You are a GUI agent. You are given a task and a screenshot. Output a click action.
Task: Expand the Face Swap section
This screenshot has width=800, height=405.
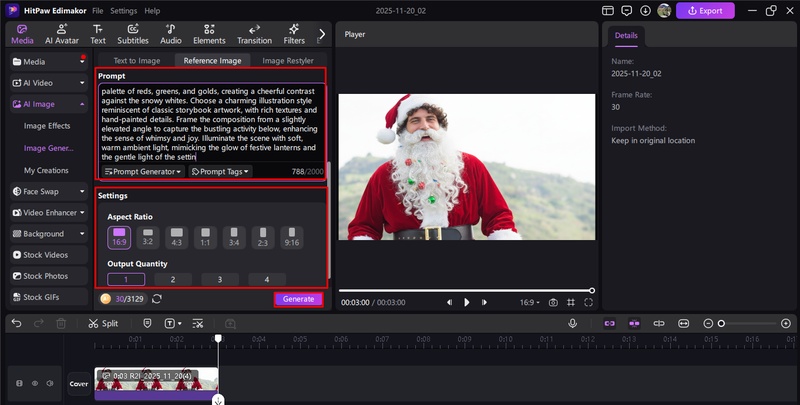(49, 191)
